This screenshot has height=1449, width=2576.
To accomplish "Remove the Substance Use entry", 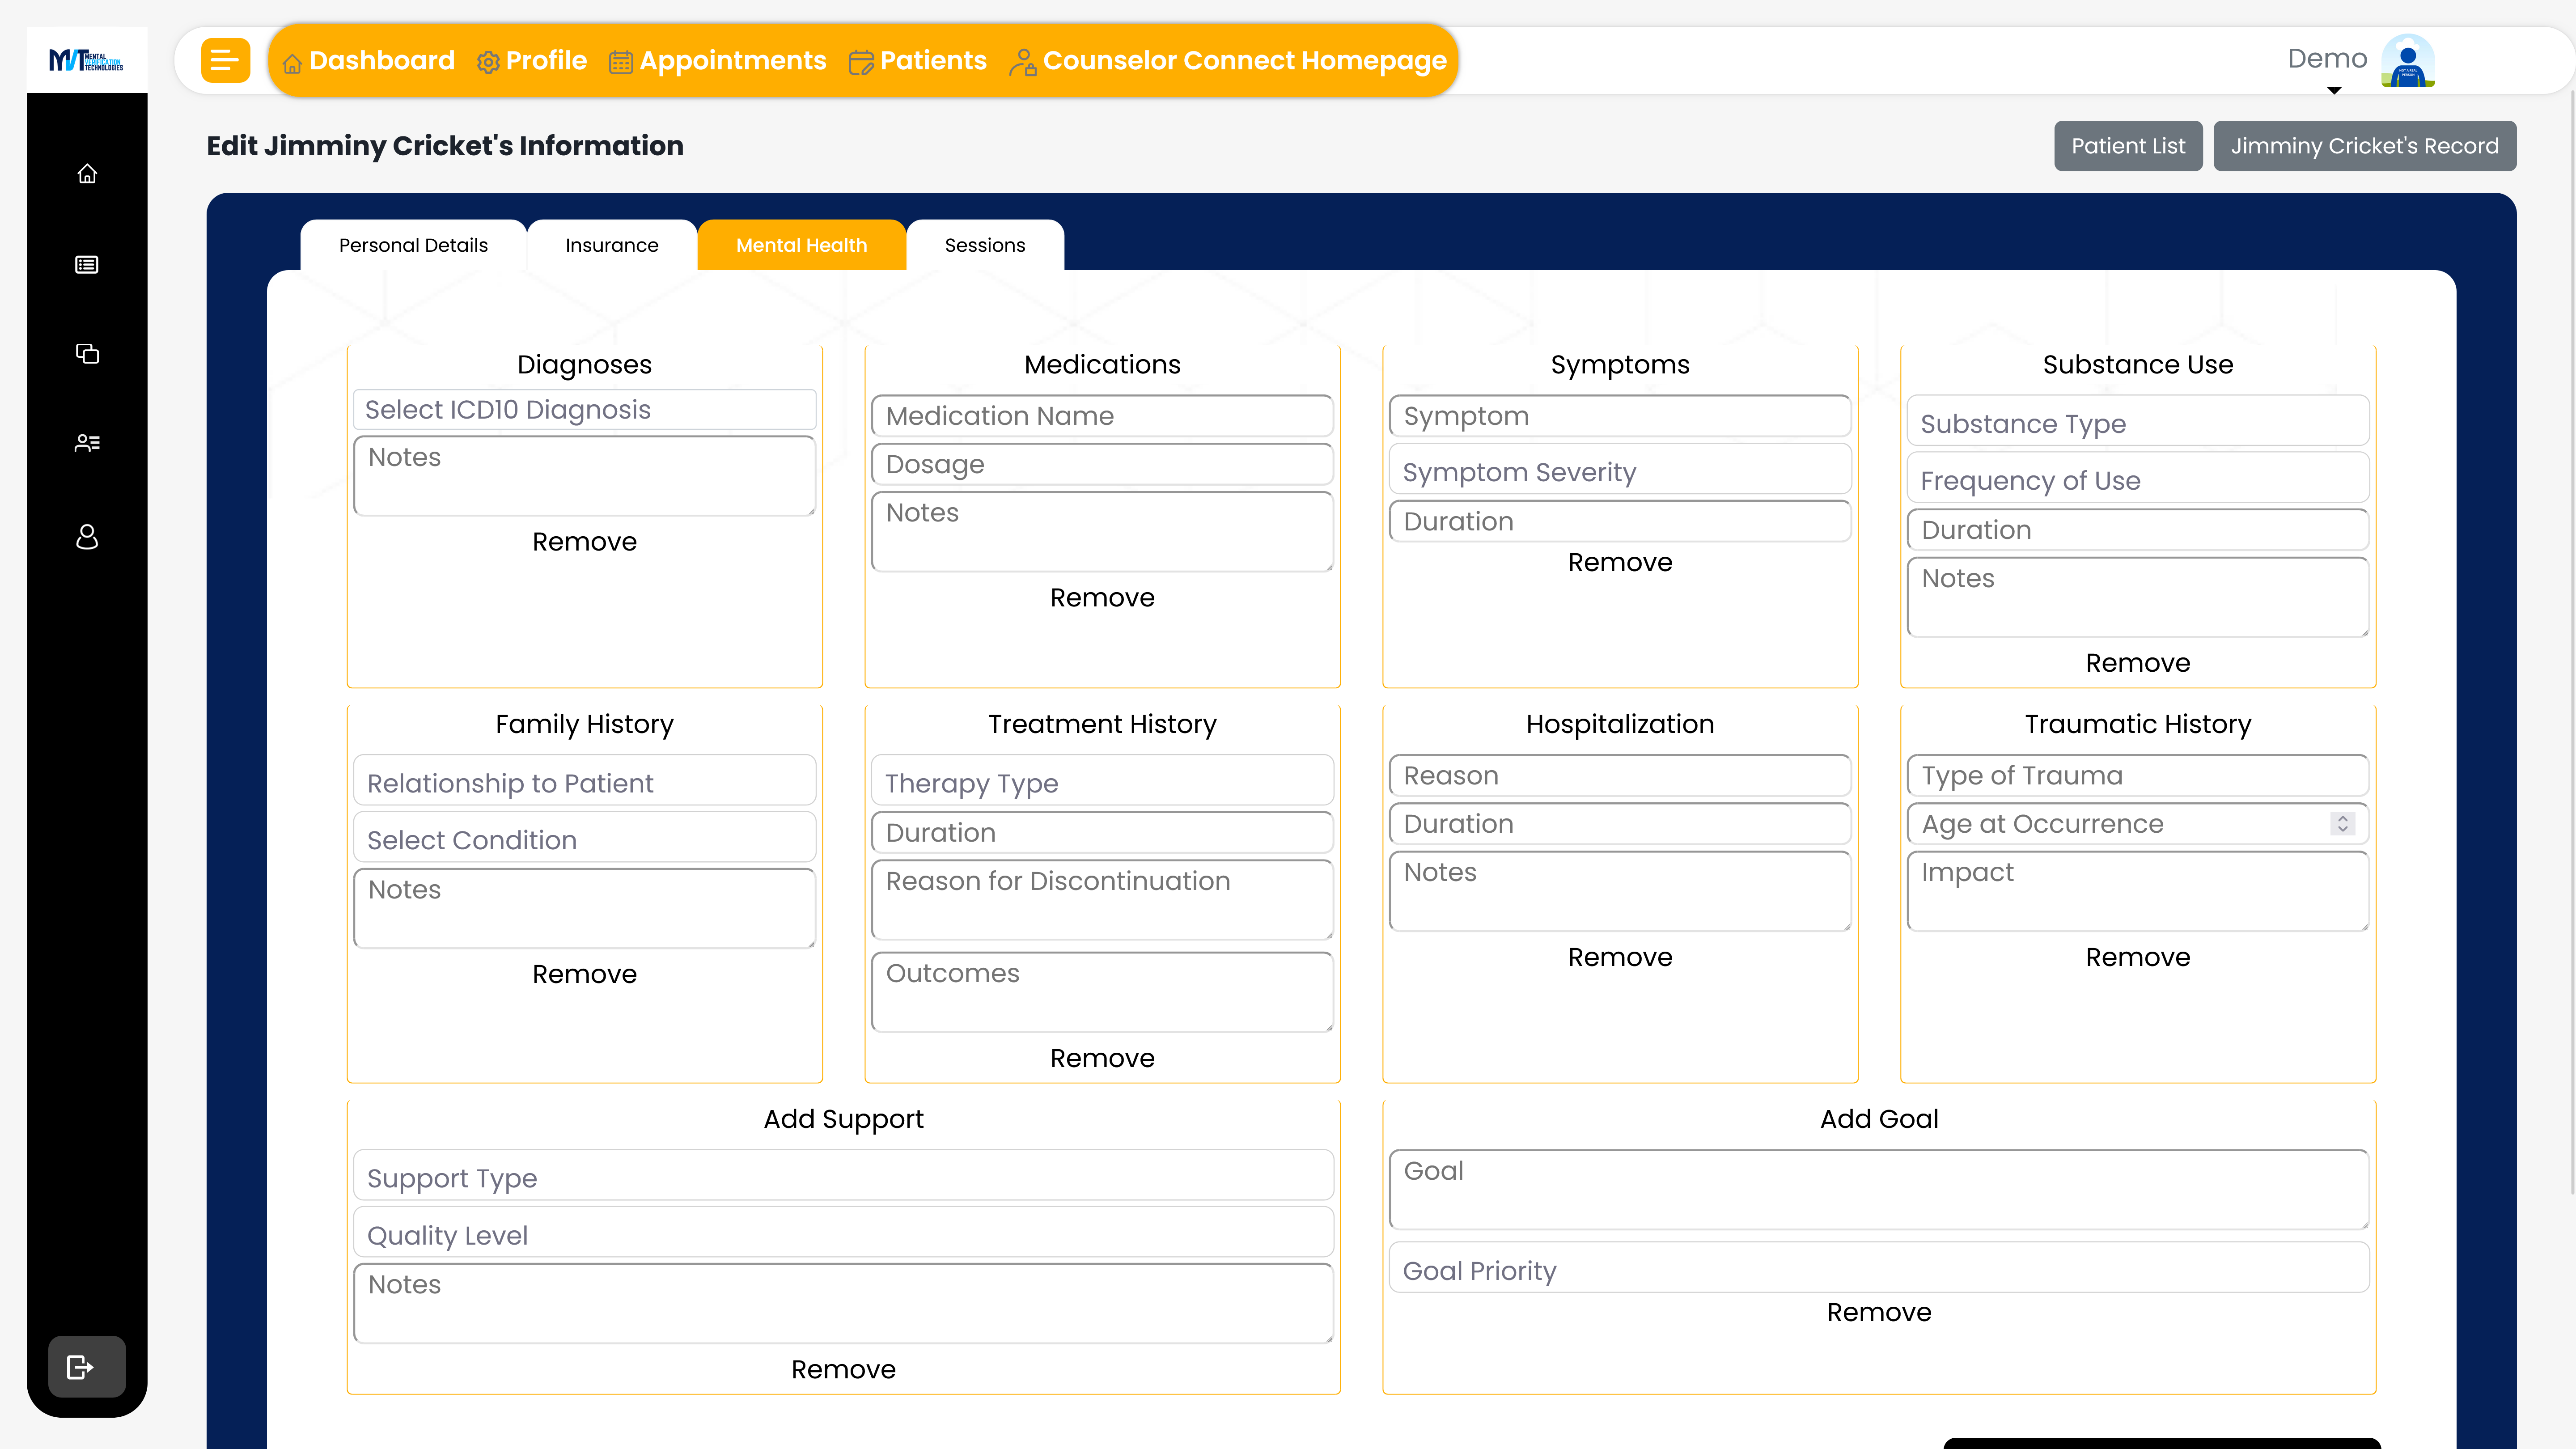I will (x=2138, y=663).
